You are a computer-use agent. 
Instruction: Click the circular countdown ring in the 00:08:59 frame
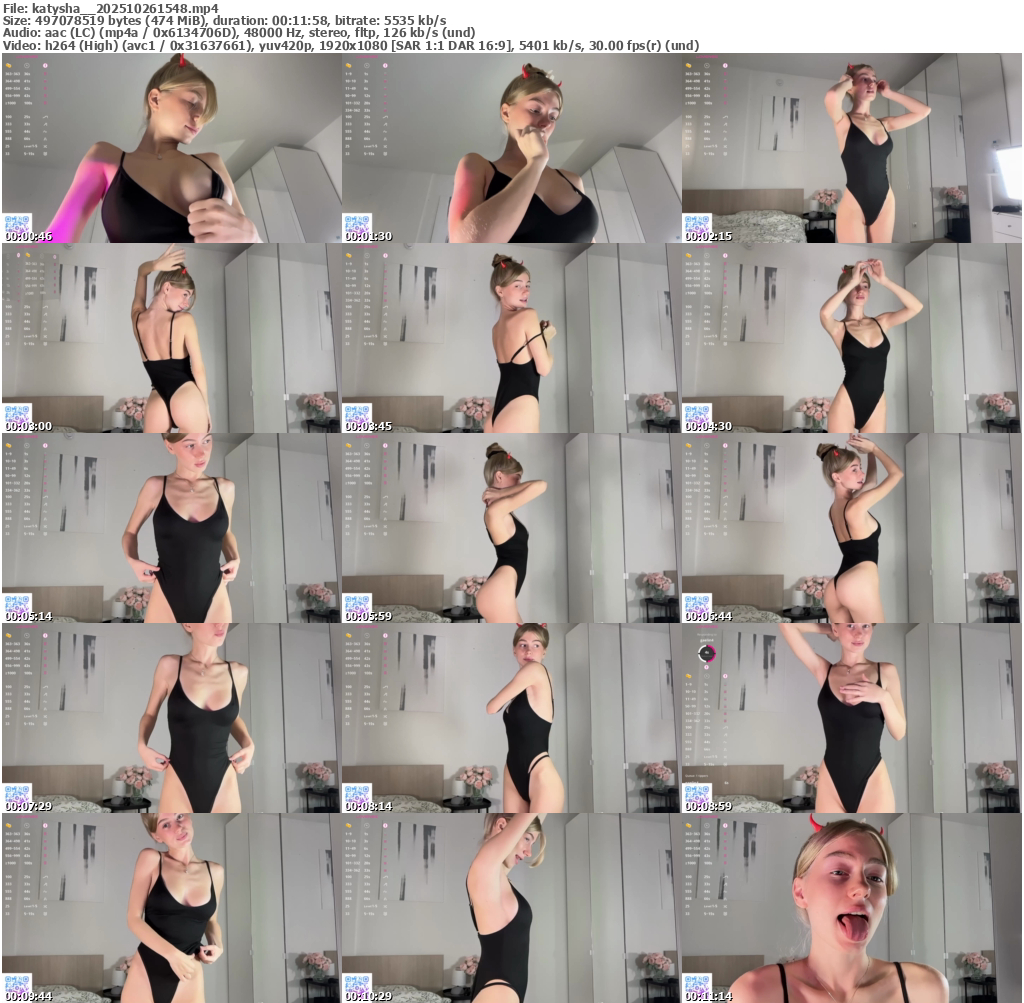[707, 653]
